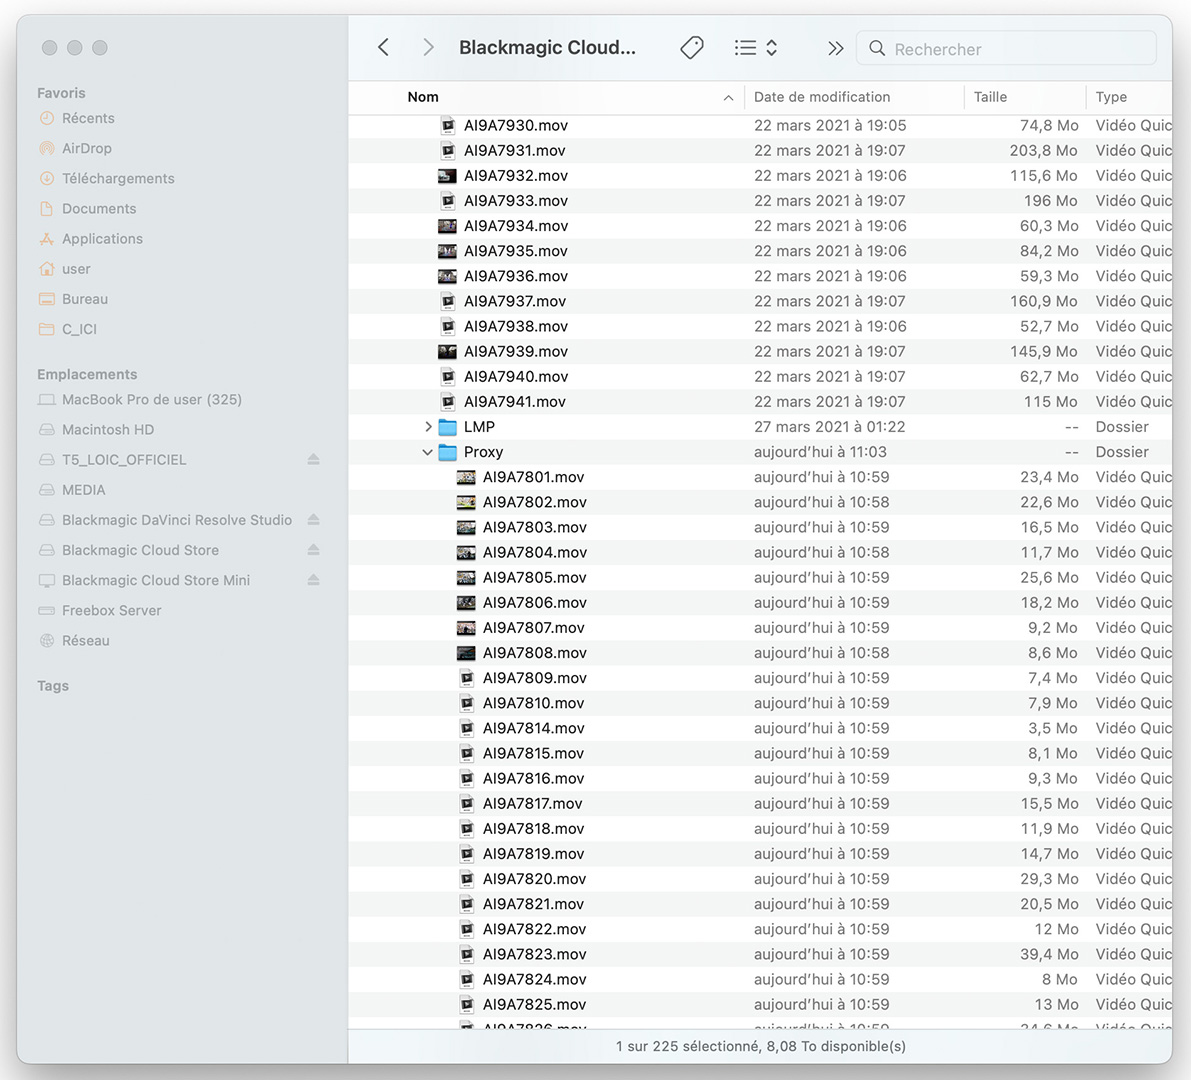Open the list view options dropdown

(755, 48)
